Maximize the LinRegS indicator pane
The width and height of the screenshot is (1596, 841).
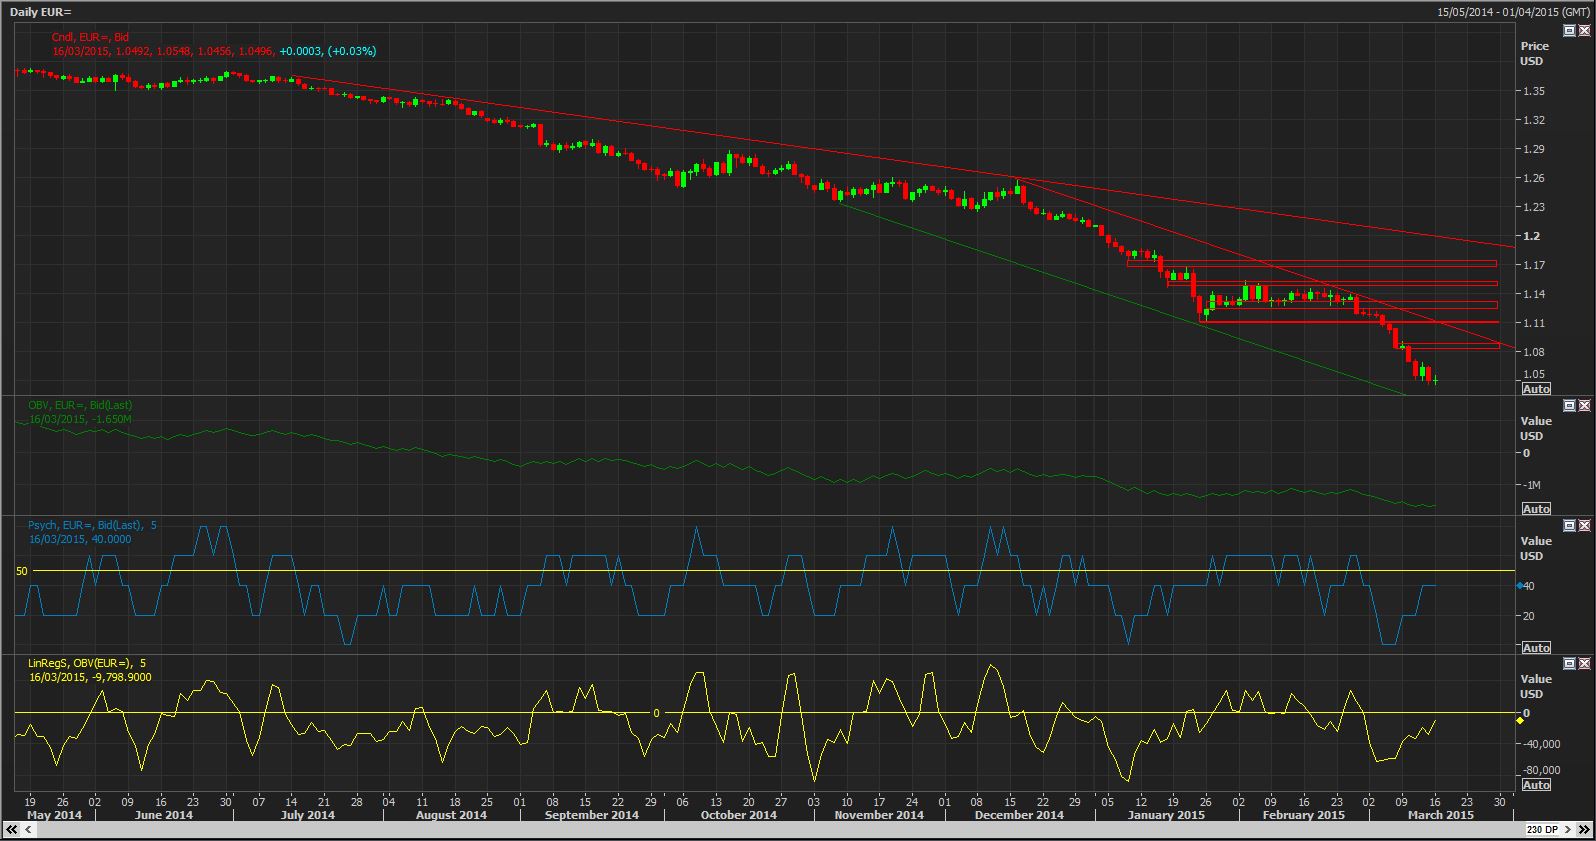(x=1569, y=663)
